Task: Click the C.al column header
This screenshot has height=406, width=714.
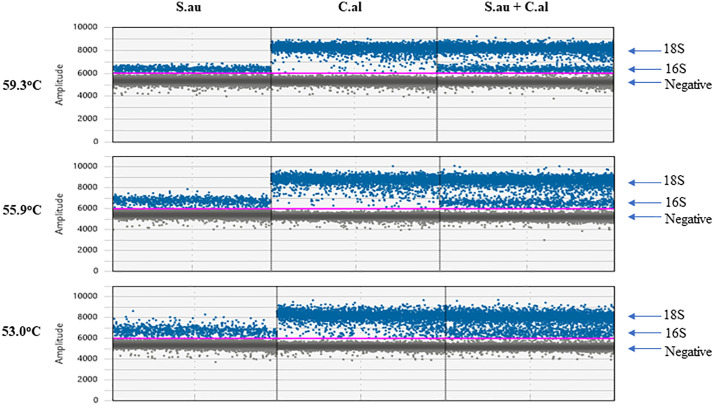Action: point(350,7)
